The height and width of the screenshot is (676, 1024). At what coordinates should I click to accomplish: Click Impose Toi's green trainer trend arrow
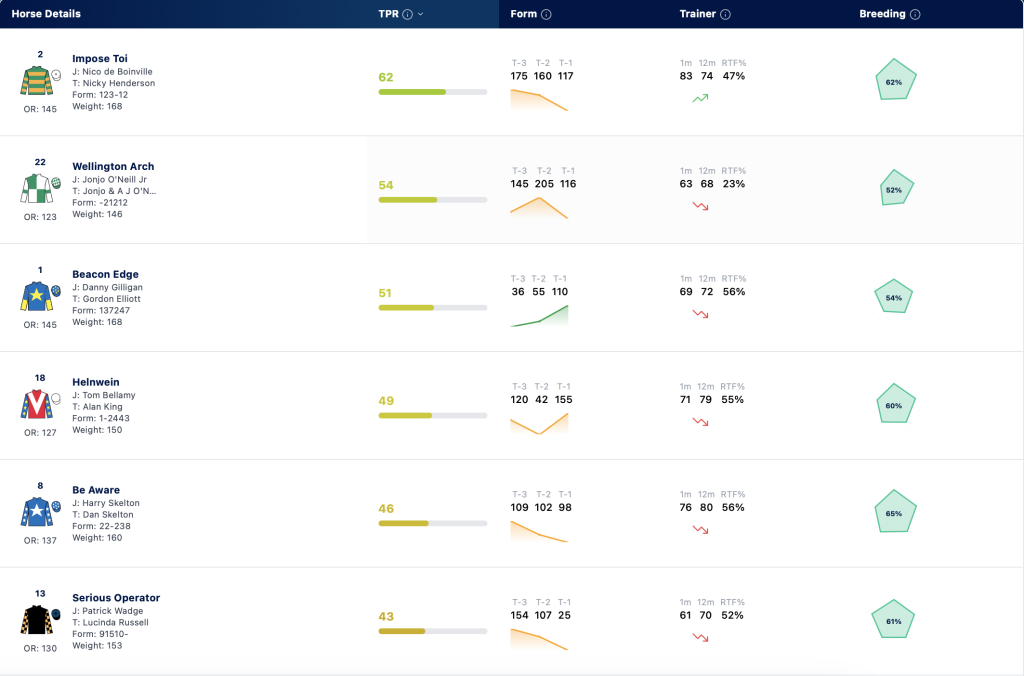(700, 99)
